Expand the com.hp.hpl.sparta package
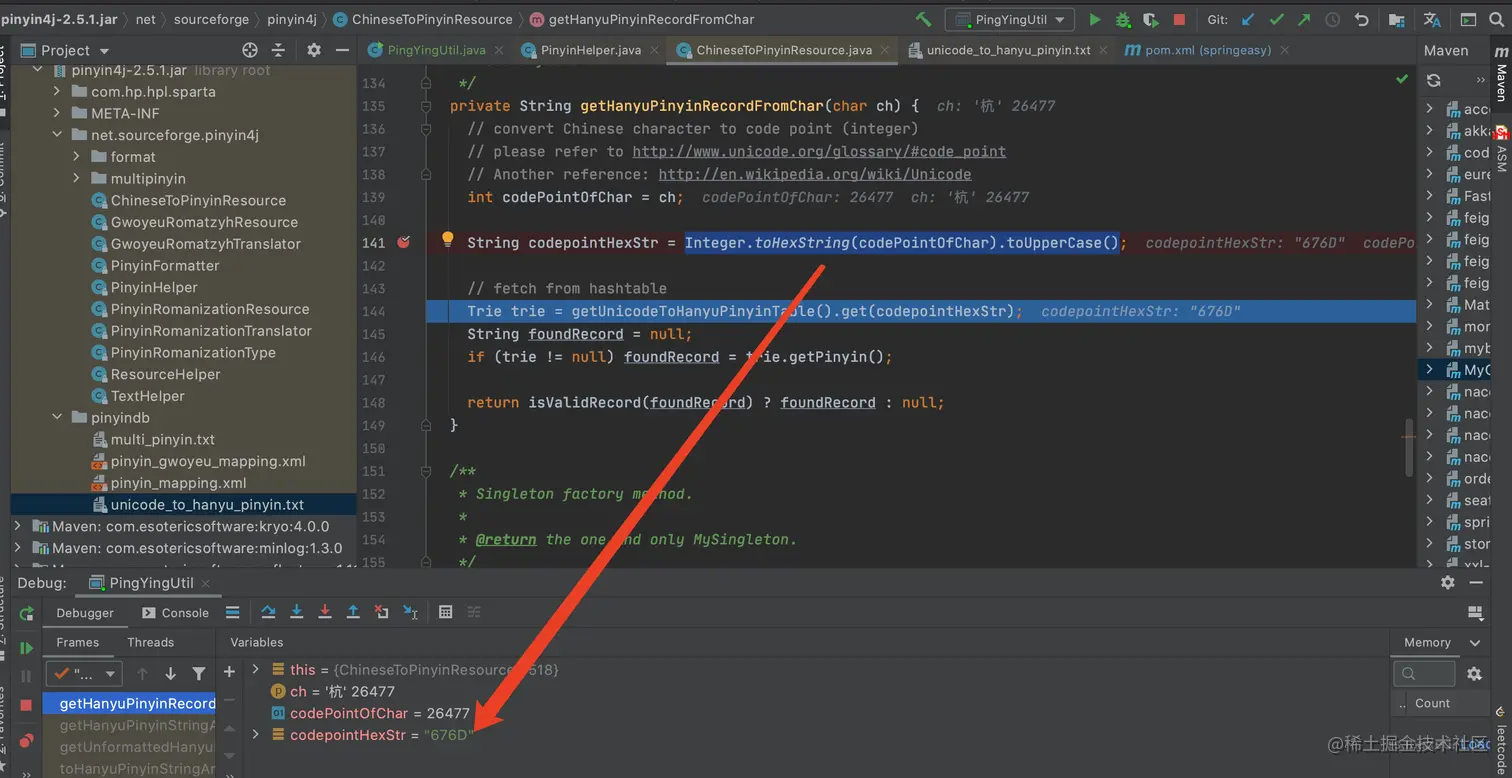This screenshot has height=778, width=1512. (x=58, y=91)
